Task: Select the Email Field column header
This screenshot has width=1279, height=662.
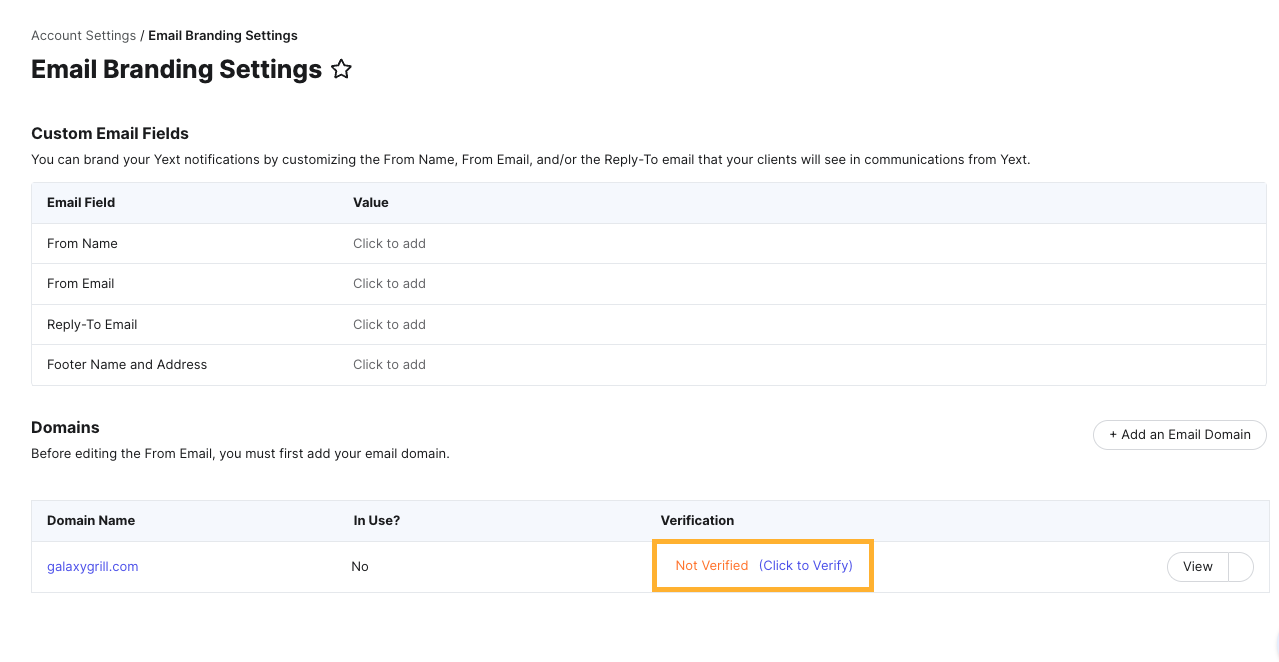Action: [x=81, y=202]
